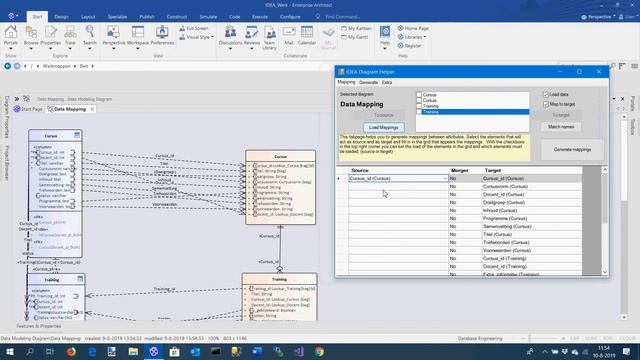
Task: Check the highlighted Training row checkbox
Action: (419, 112)
